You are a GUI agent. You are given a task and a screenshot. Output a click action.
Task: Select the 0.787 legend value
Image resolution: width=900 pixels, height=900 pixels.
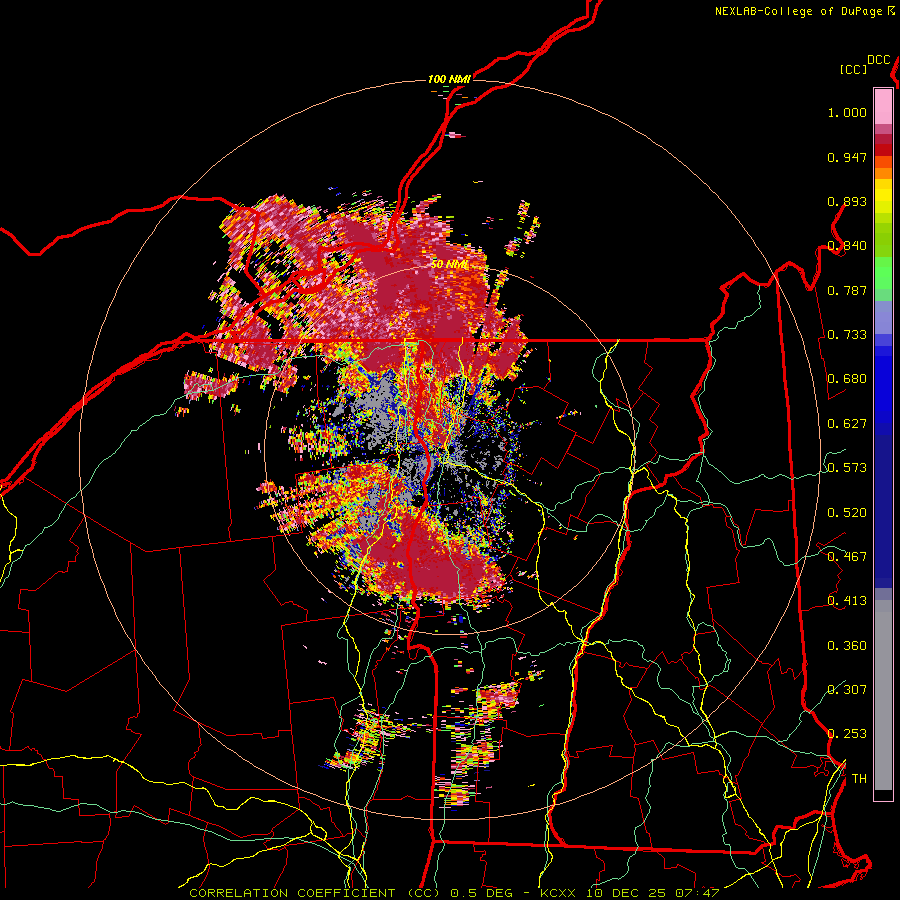tap(847, 290)
